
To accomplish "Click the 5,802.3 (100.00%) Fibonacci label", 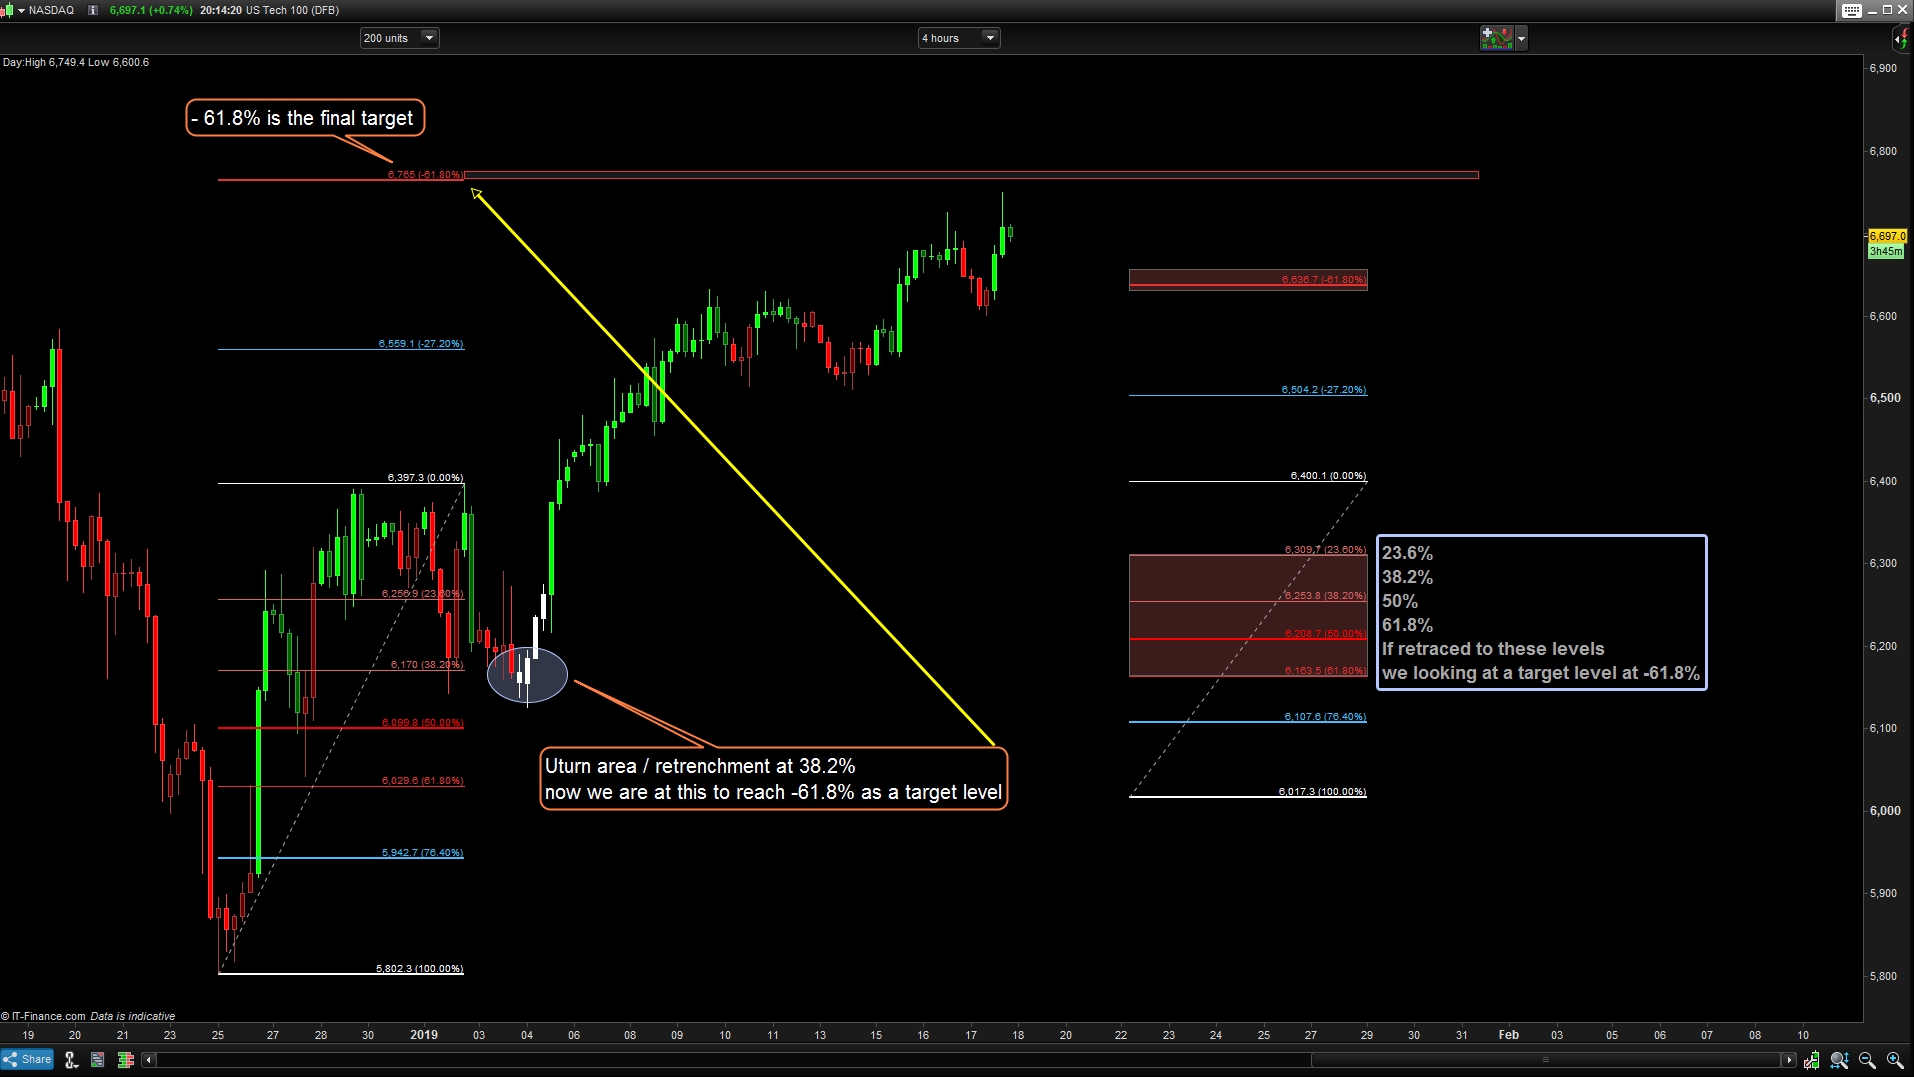I will click(x=419, y=969).
